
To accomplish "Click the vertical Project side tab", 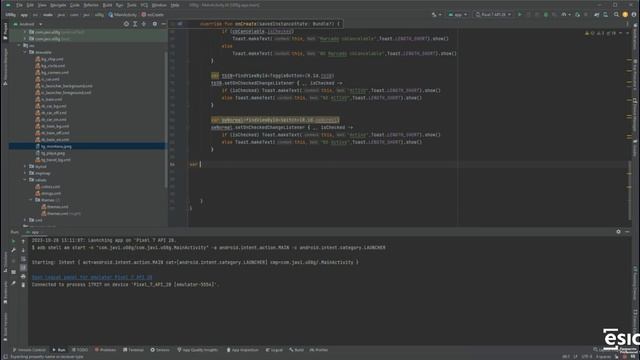I will point(5,31).
